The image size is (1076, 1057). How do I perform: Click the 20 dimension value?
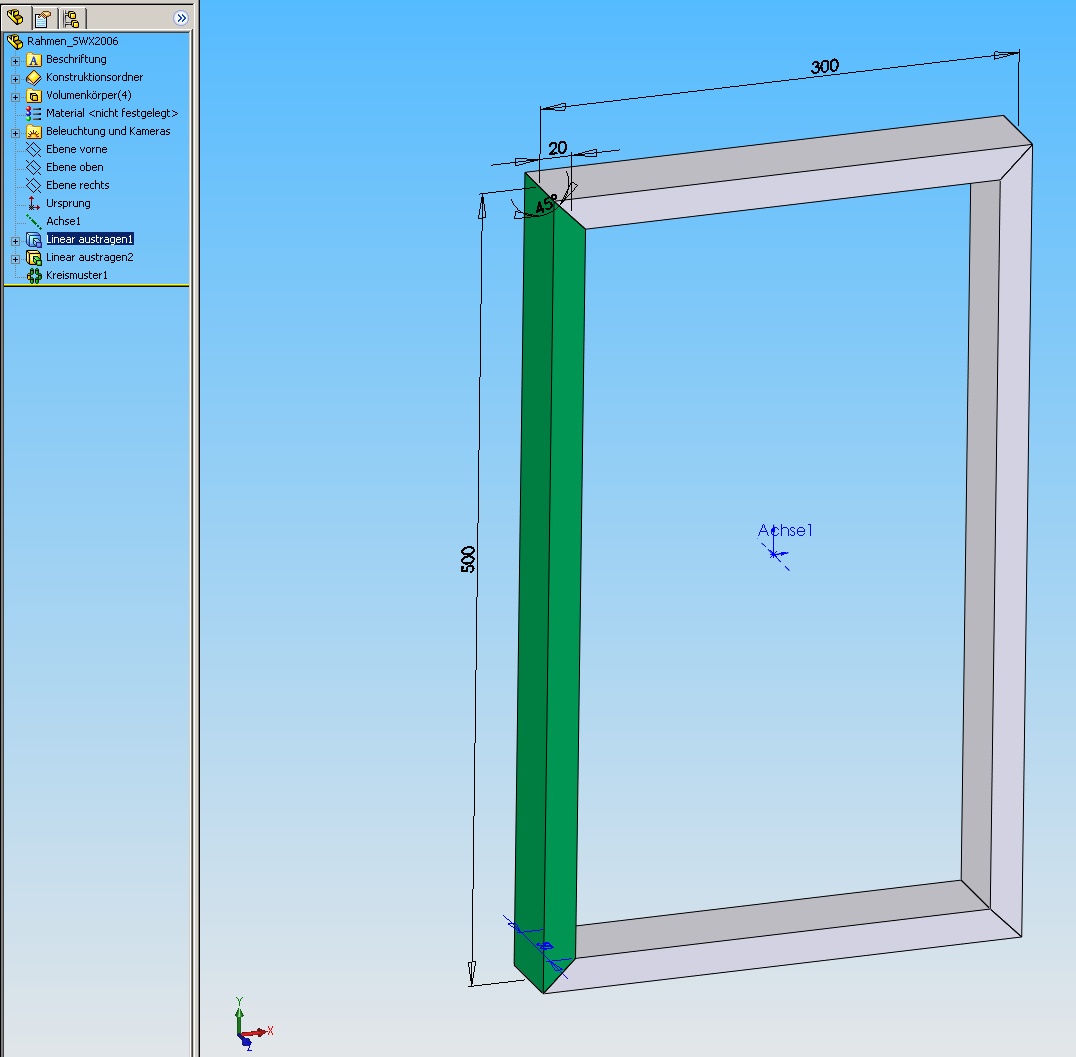558,148
